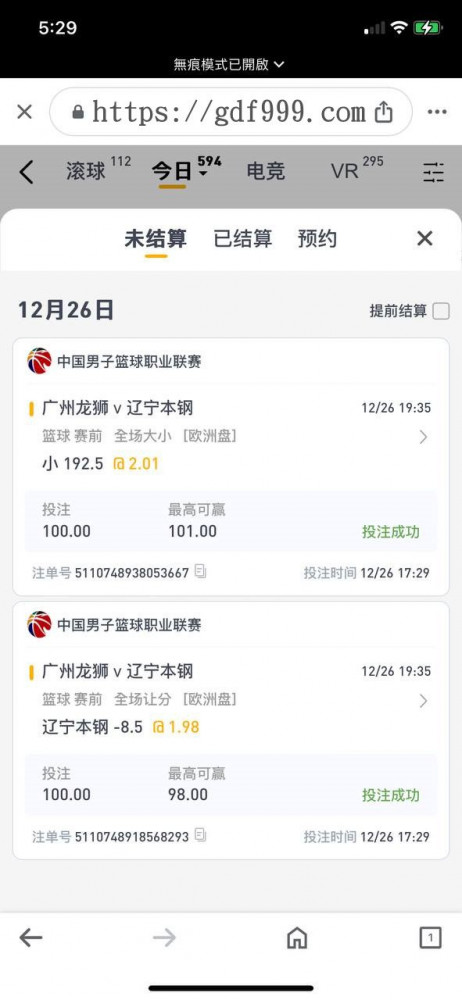462x1000 pixels.
Task: Expand 全场大小 bet details chevron
Action: tap(423, 437)
